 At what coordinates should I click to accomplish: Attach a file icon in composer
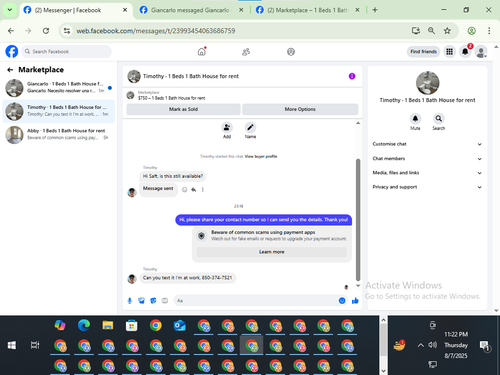point(141,301)
